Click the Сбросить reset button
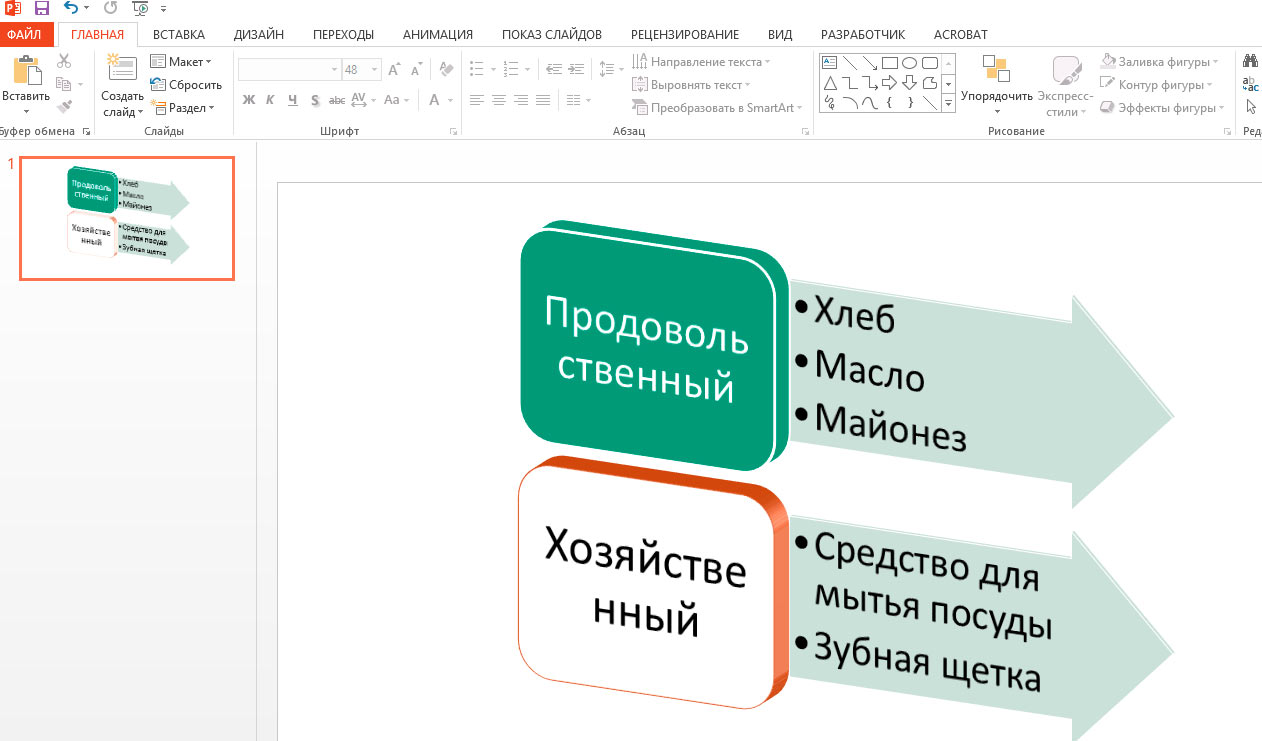Image resolution: width=1262 pixels, height=741 pixels. (x=186, y=85)
